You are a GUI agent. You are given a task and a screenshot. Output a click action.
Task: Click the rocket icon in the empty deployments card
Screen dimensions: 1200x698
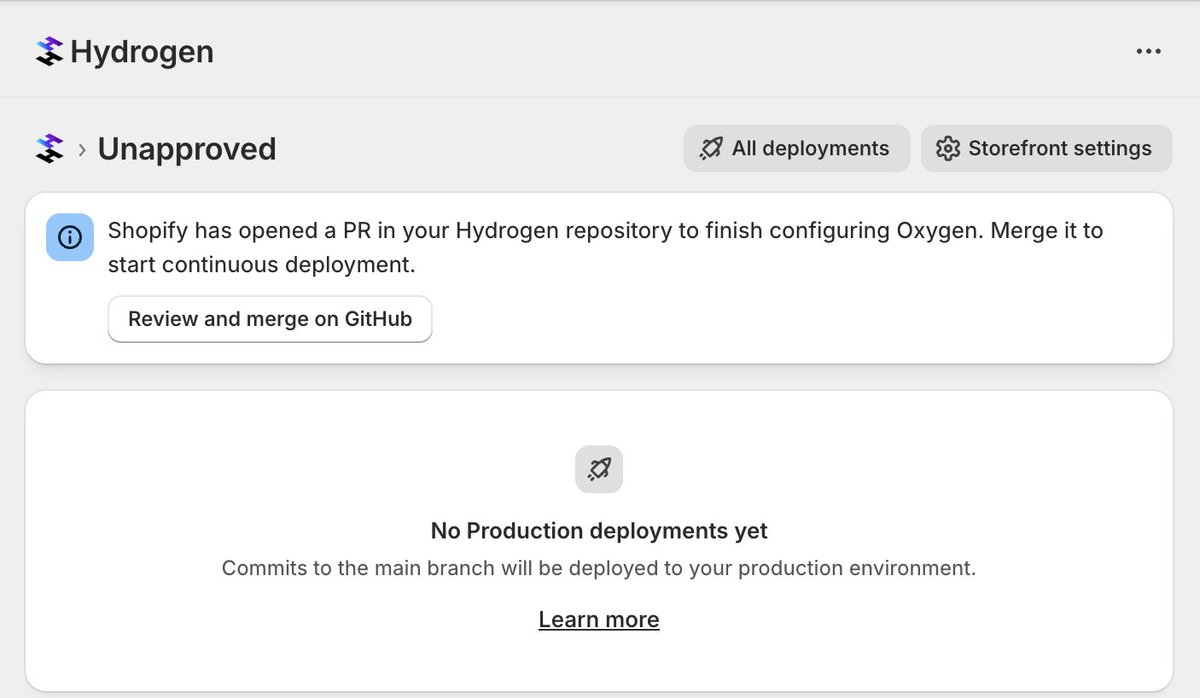599,468
